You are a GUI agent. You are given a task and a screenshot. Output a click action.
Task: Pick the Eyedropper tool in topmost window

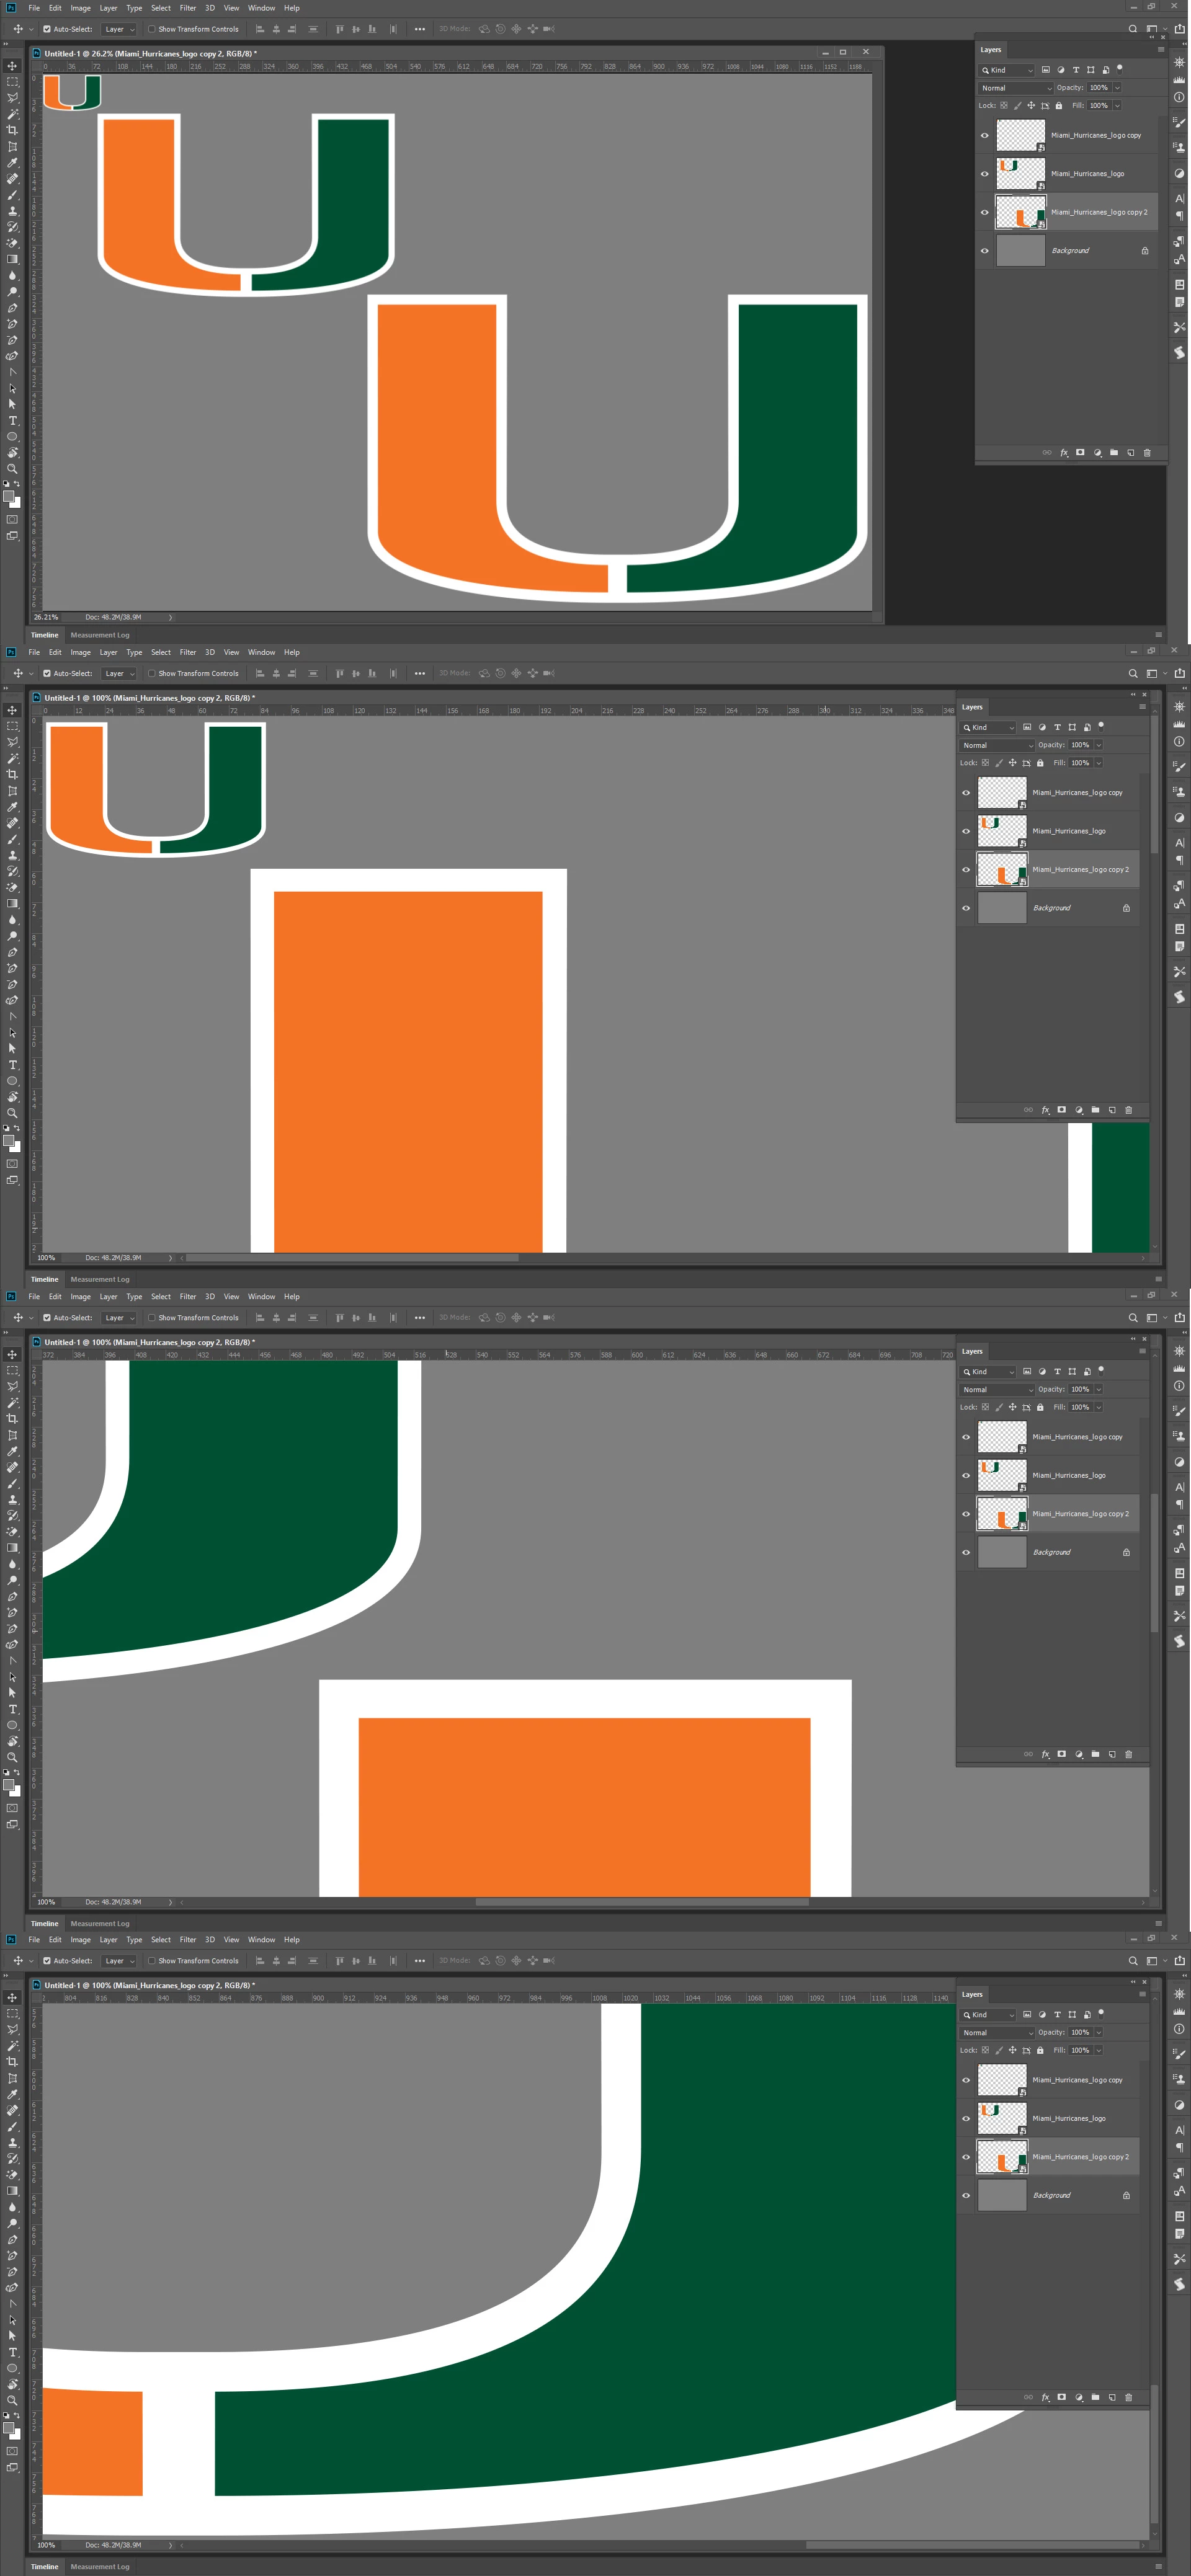[12, 162]
